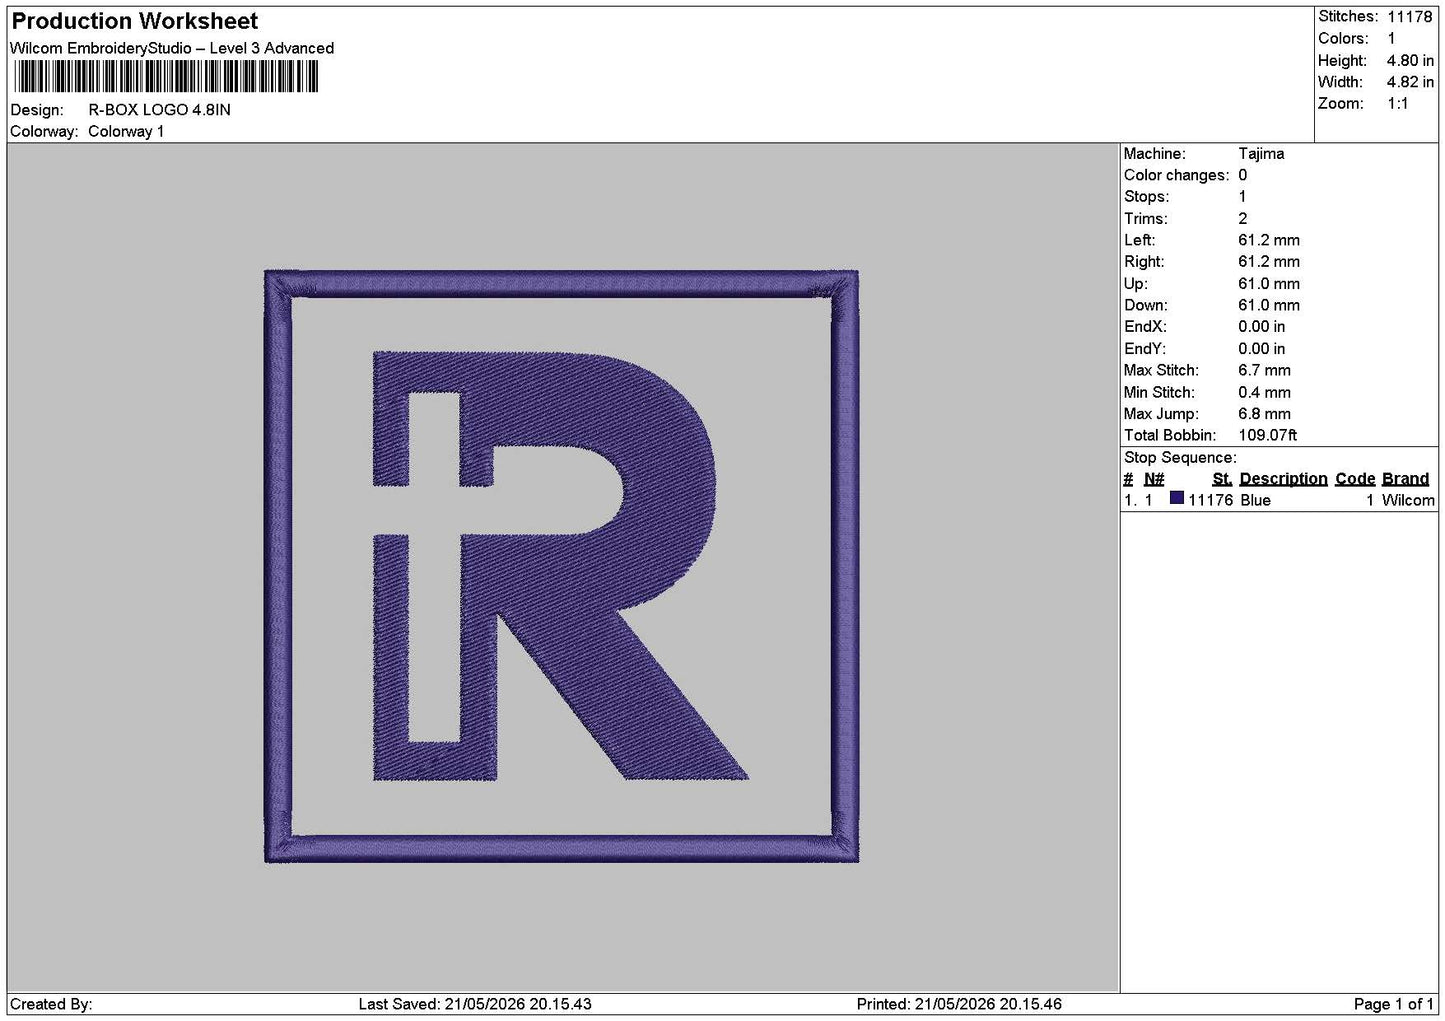This screenshot has height=1021, width=1445.
Task: Click the Description column header
Action: (x=1283, y=479)
